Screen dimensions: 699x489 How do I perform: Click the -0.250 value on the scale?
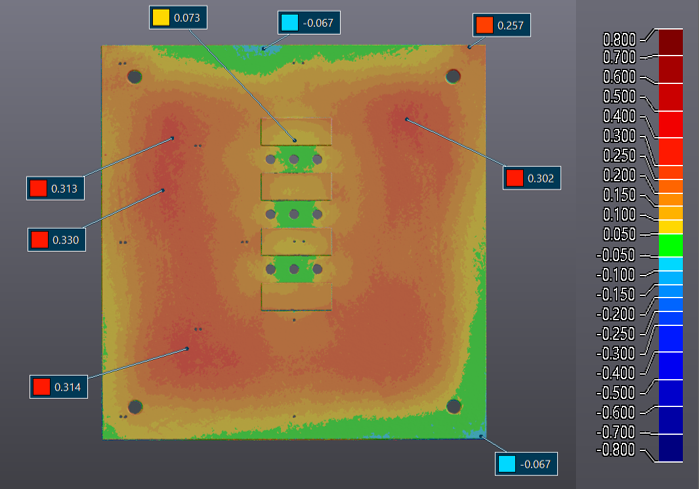[616, 333]
